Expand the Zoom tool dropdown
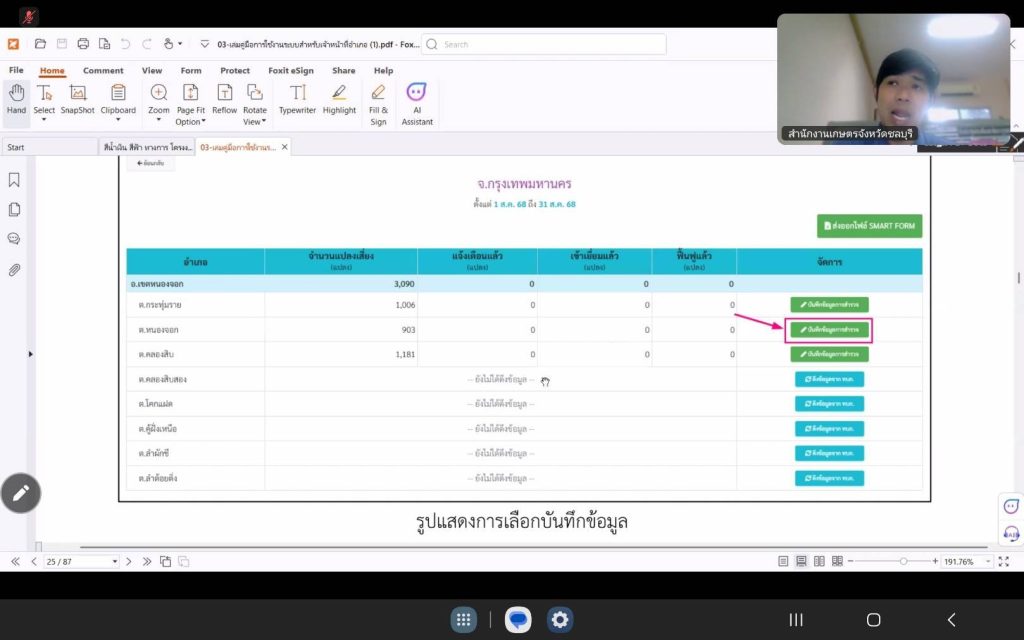 pos(159,121)
